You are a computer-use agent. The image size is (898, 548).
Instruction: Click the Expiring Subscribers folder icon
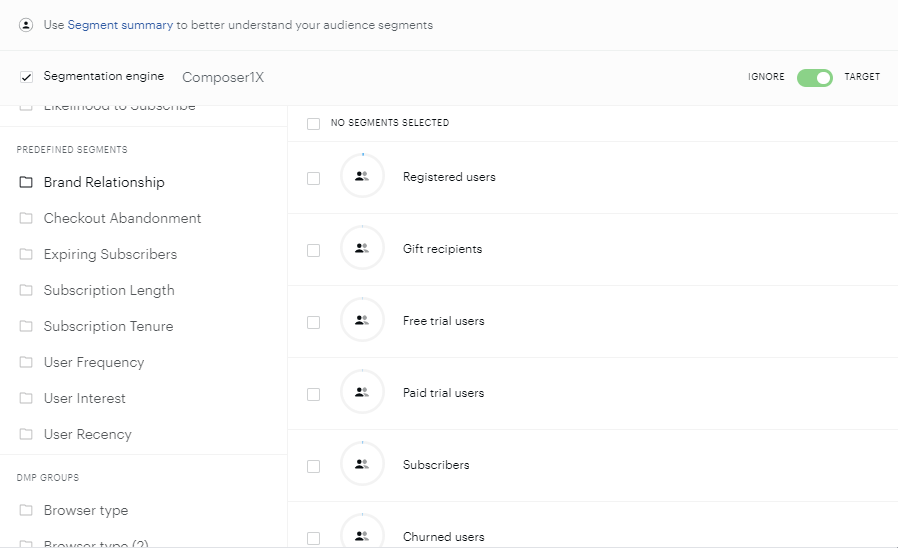(26, 254)
